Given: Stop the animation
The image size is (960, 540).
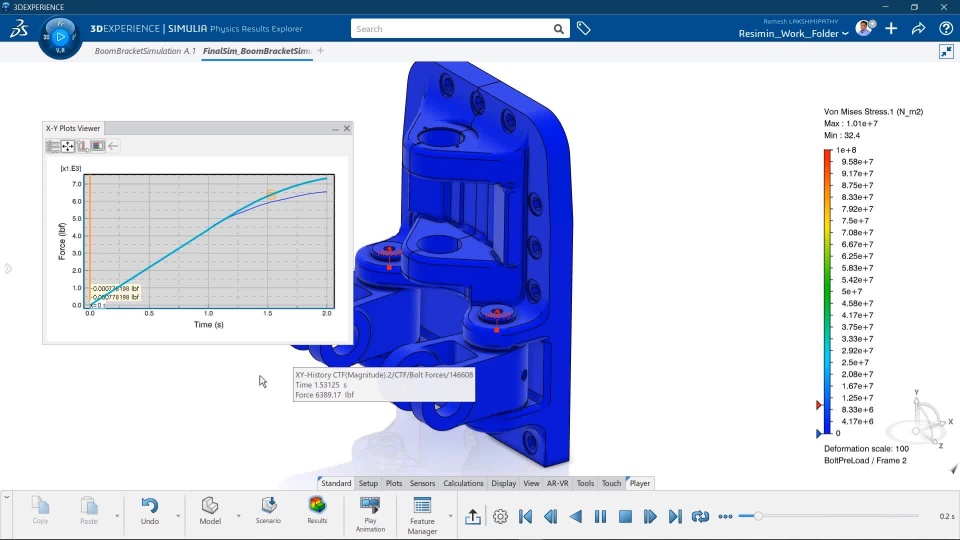Looking at the screenshot, I should coord(625,517).
